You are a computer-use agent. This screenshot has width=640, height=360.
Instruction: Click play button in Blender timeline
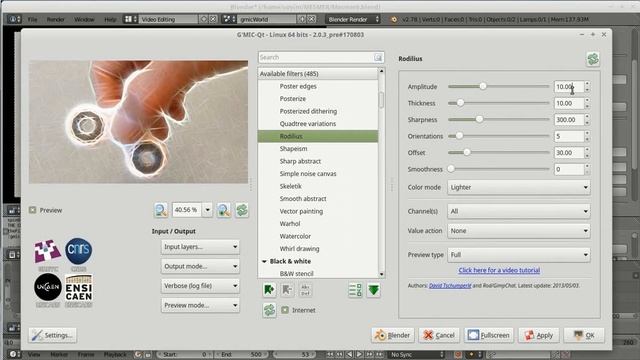tap(360, 354)
